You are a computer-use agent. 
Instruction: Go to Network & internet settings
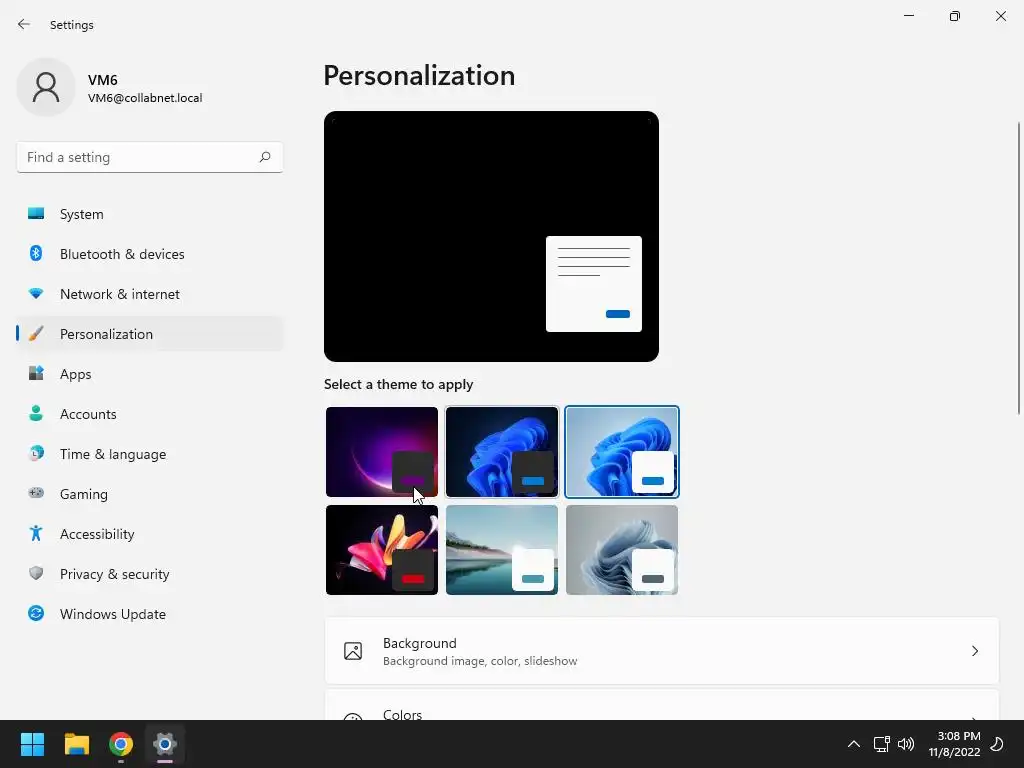point(150,294)
